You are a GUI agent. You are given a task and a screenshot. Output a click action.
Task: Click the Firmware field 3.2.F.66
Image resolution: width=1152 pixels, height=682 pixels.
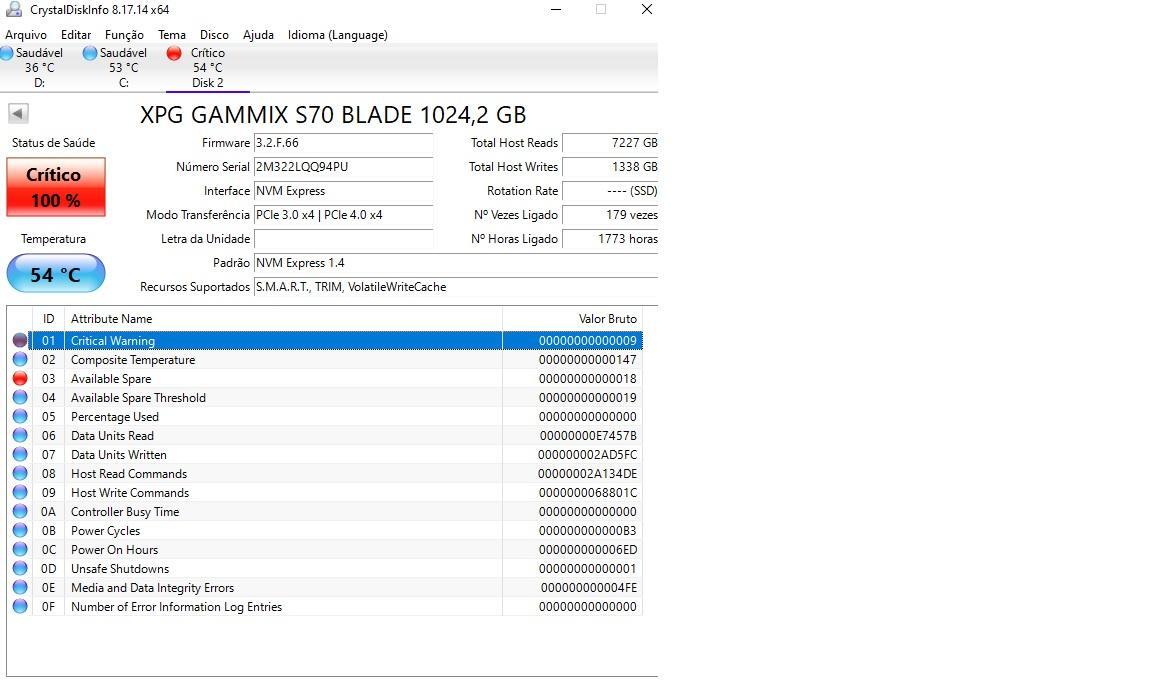point(343,143)
